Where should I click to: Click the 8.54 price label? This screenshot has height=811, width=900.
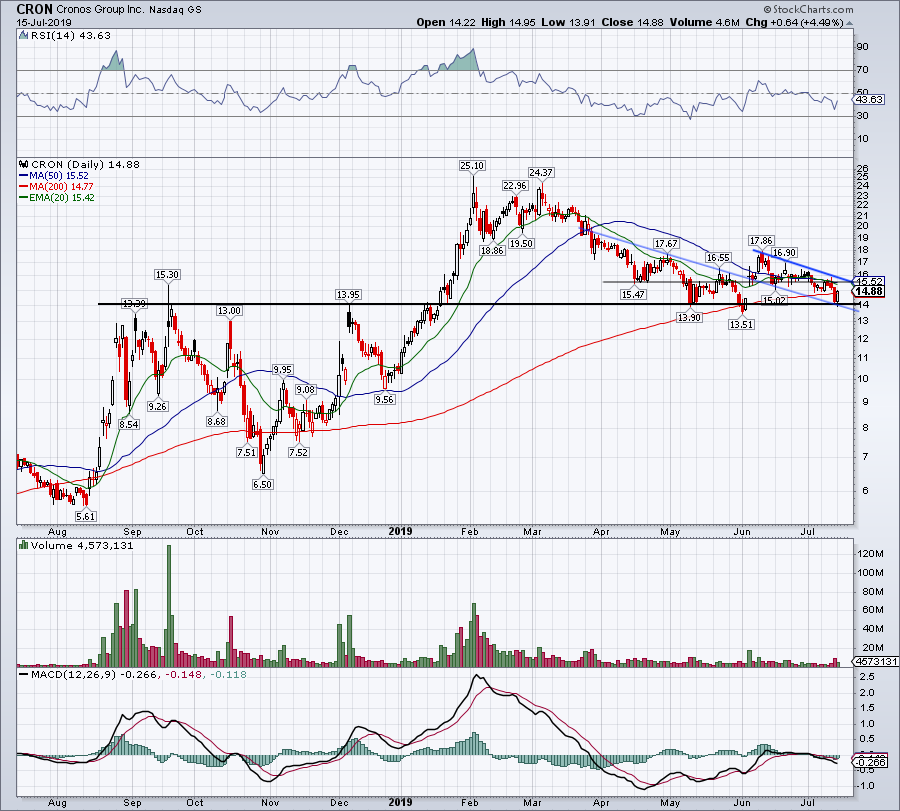pyautogui.click(x=129, y=425)
